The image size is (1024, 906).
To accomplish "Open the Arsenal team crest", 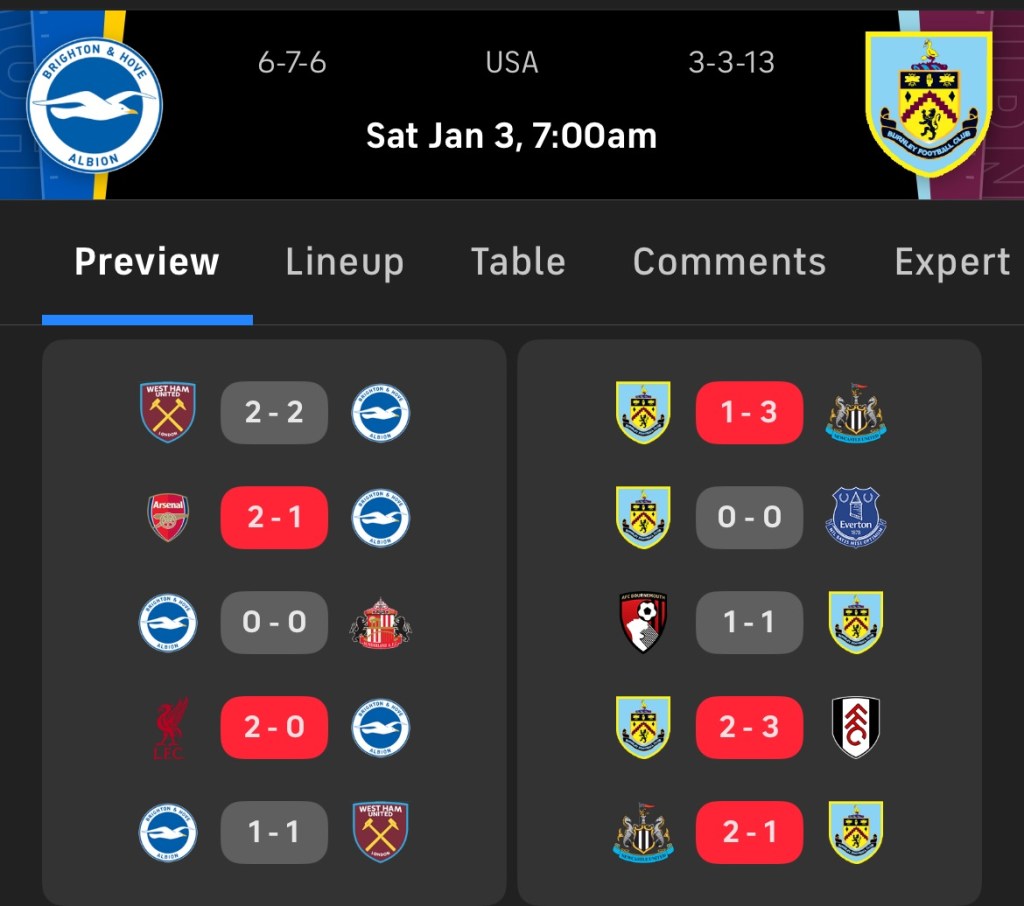I will (169, 517).
